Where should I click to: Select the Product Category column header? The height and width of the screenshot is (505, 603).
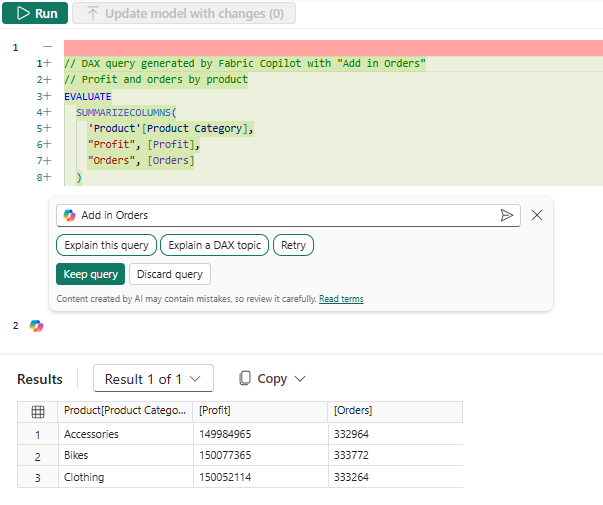click(x=124, y=411)
